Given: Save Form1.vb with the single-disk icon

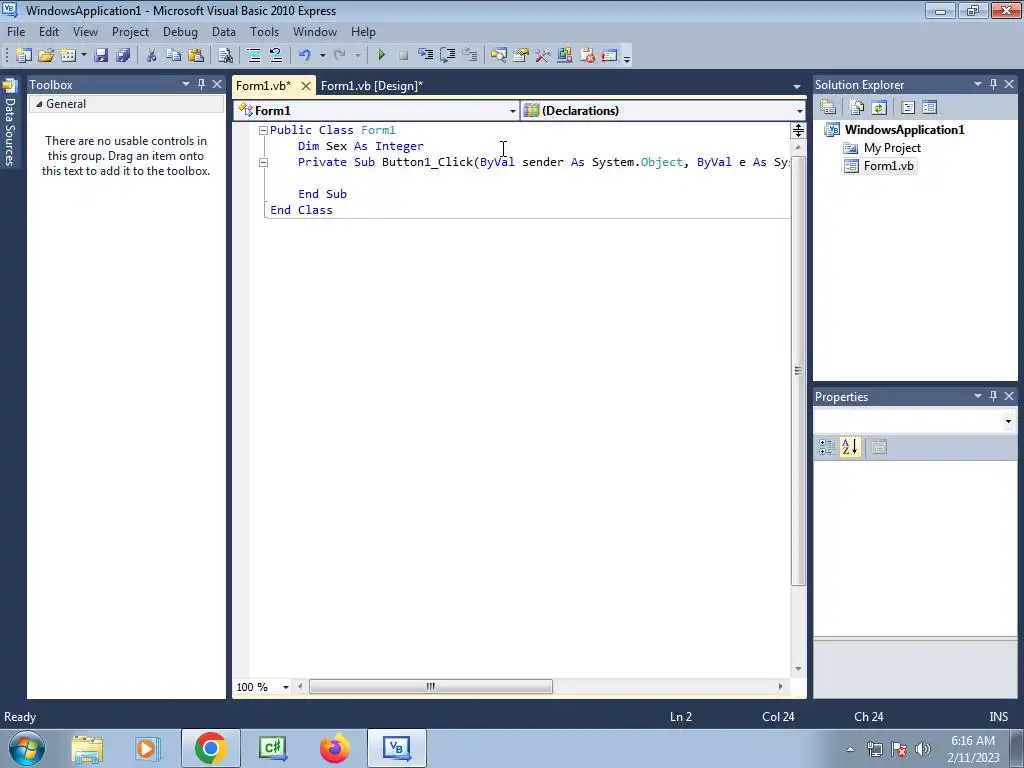Looking at the screenshot, I should [101, 56].
